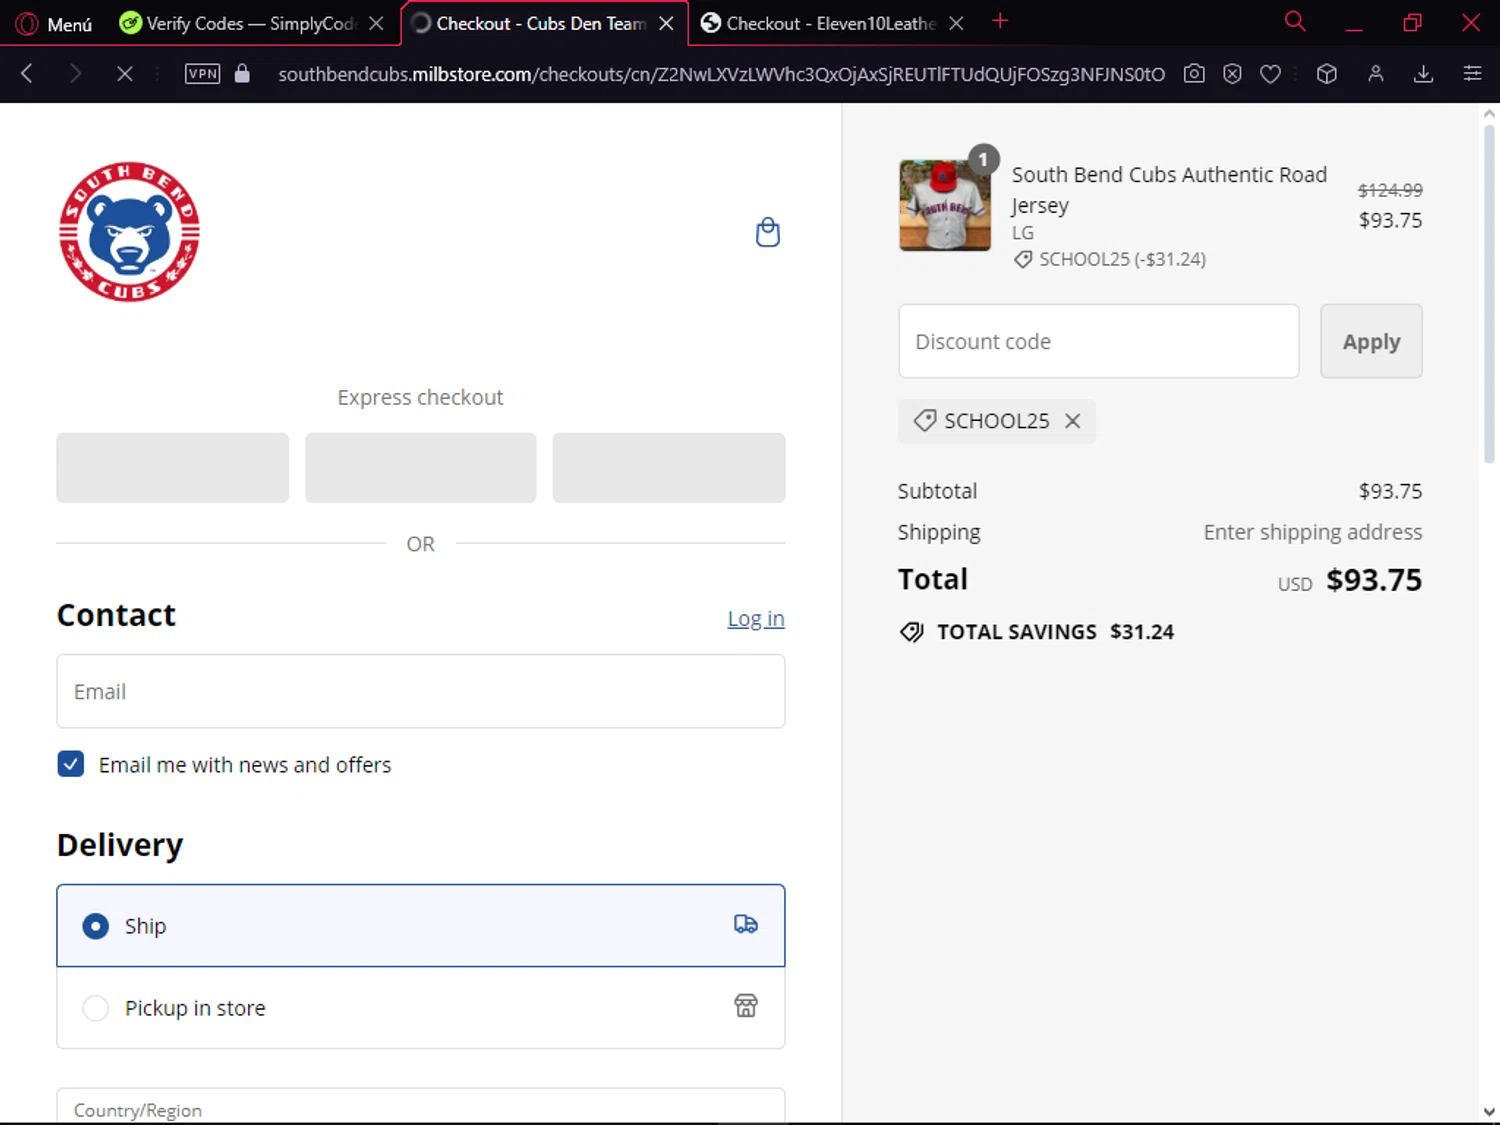Close the Eleven10Leather checkout tab

tap(956, 23)
